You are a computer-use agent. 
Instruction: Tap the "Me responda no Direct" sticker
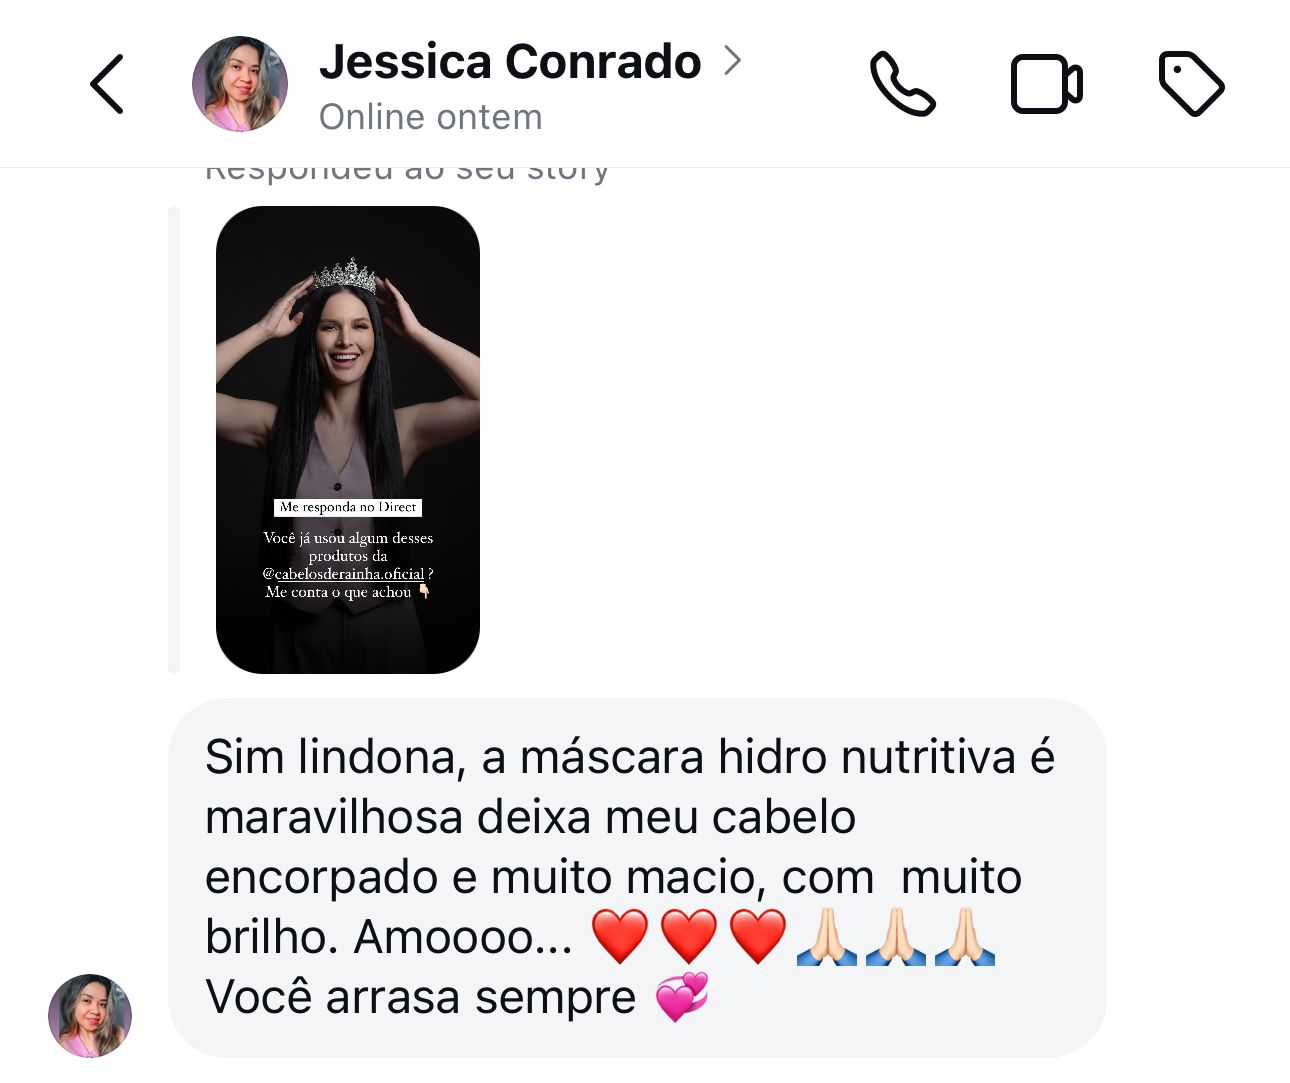tap(348, 507)
